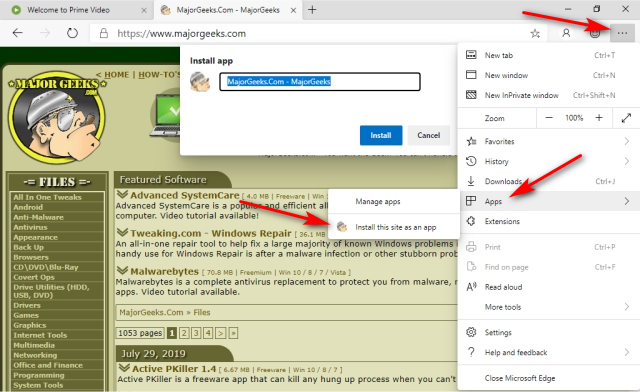Open Networking category link

(x=35, y=355)
